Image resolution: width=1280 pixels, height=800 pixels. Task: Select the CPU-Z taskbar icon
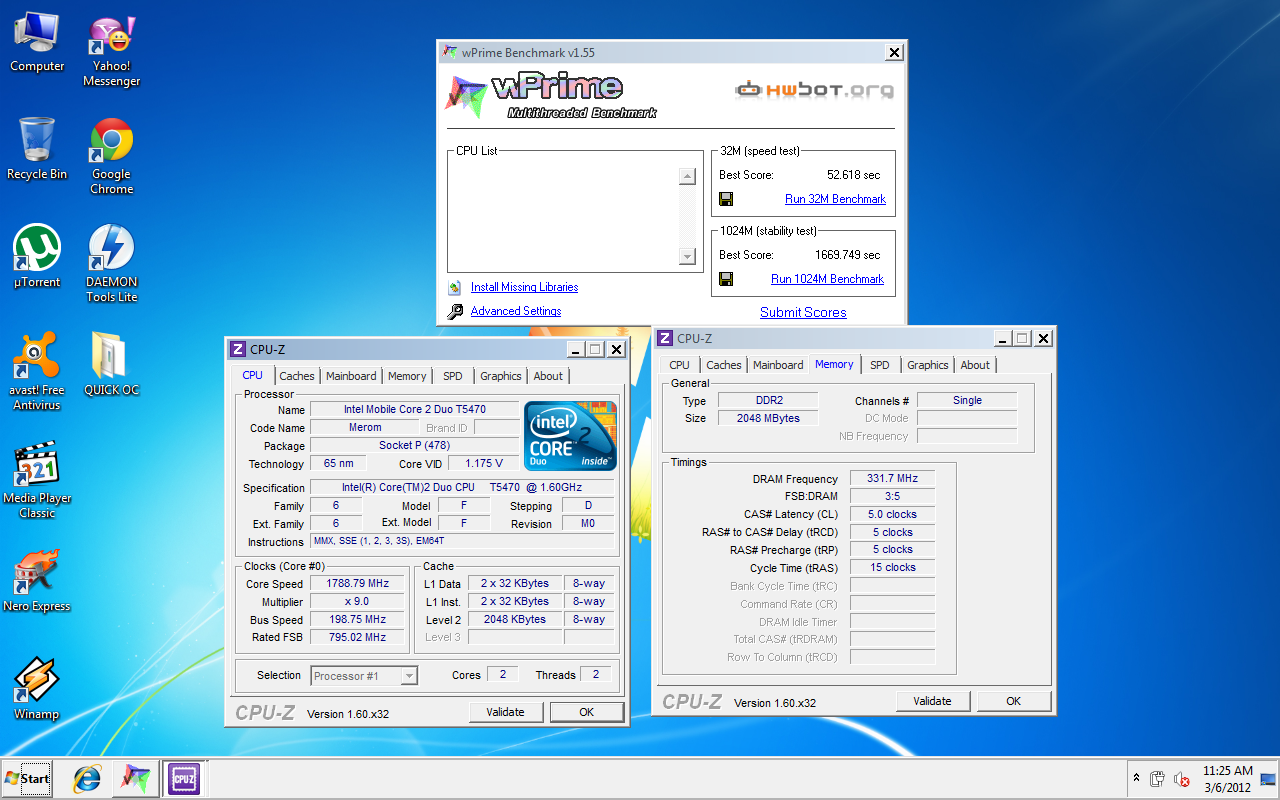point(183,778)
